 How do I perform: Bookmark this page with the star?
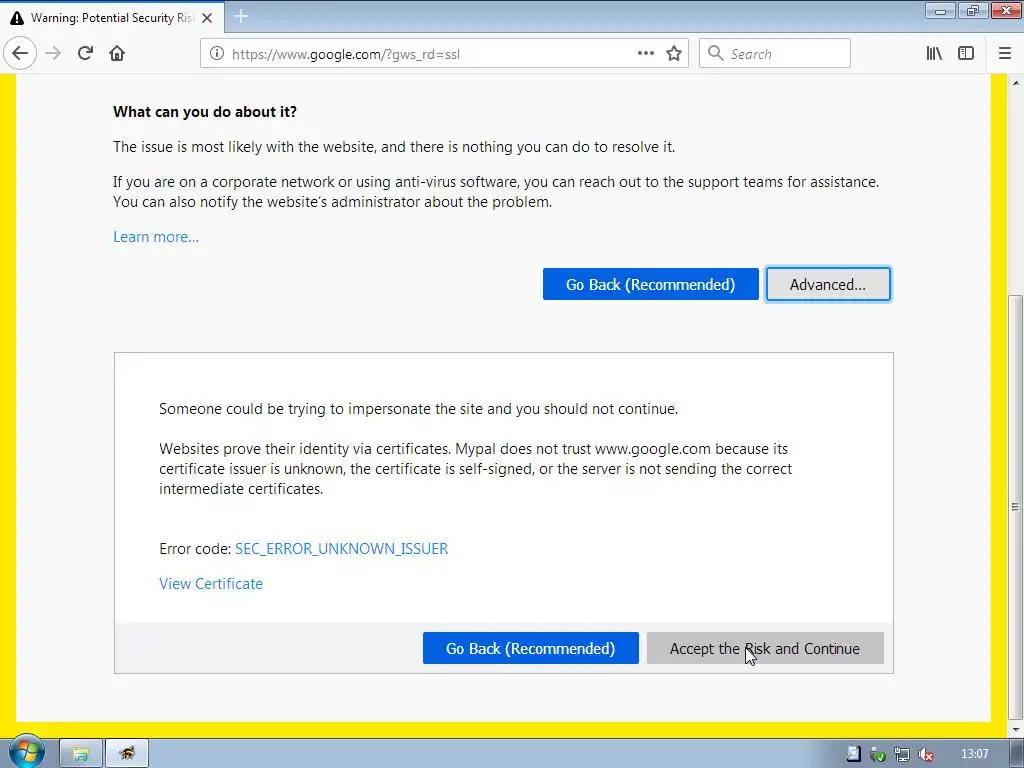click(x=674, y=54)
